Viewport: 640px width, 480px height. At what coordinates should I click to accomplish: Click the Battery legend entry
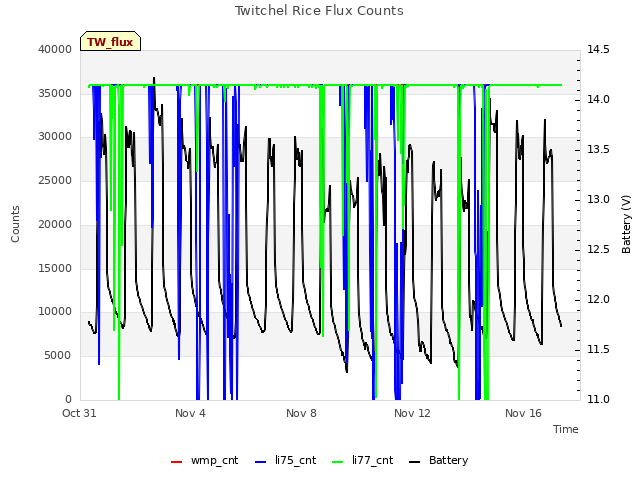pos(439,460)
